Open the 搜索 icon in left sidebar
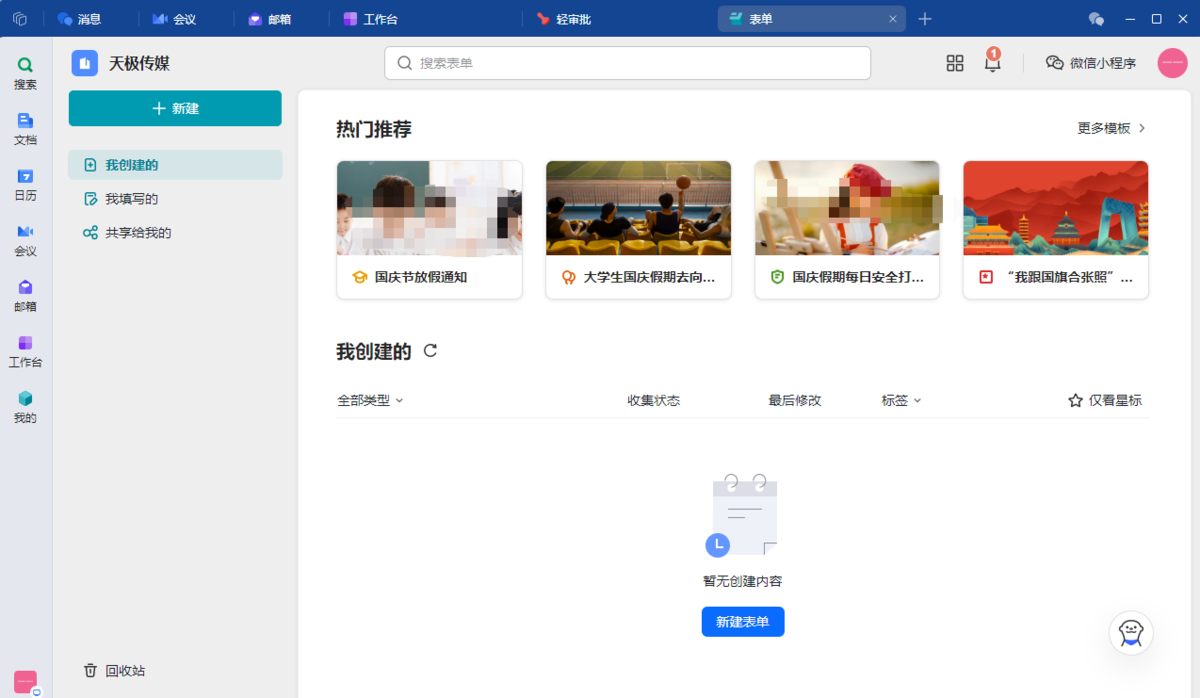1200x698 pixels. coord(25,72)
